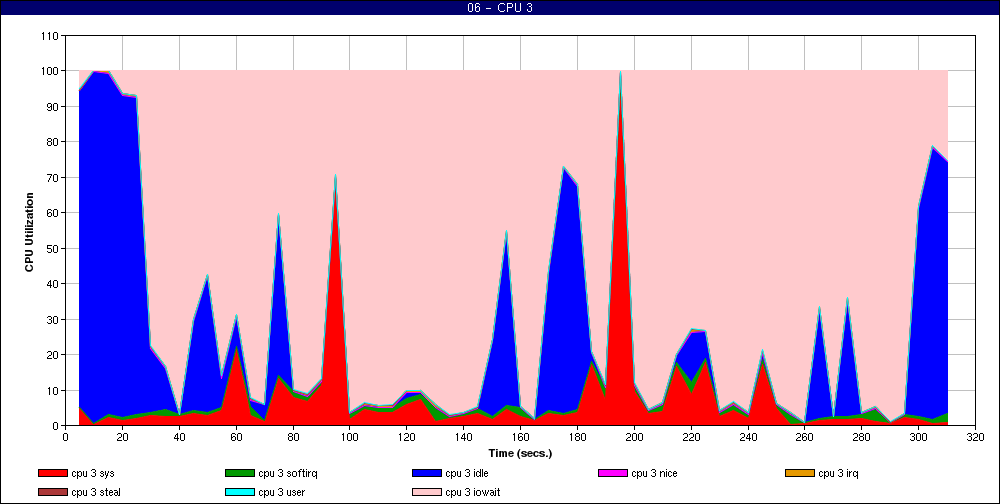
Task: Click the 320 tick label on the x-axis
Action: point(975,437)
